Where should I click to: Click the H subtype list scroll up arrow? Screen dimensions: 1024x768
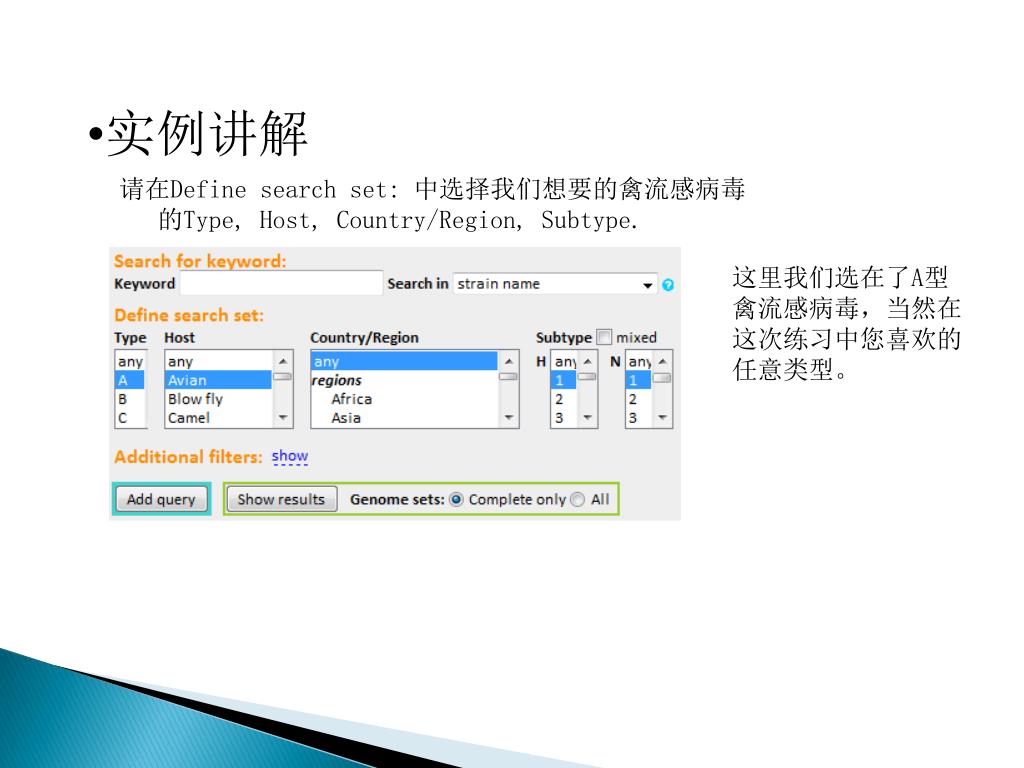pos(587,361)
